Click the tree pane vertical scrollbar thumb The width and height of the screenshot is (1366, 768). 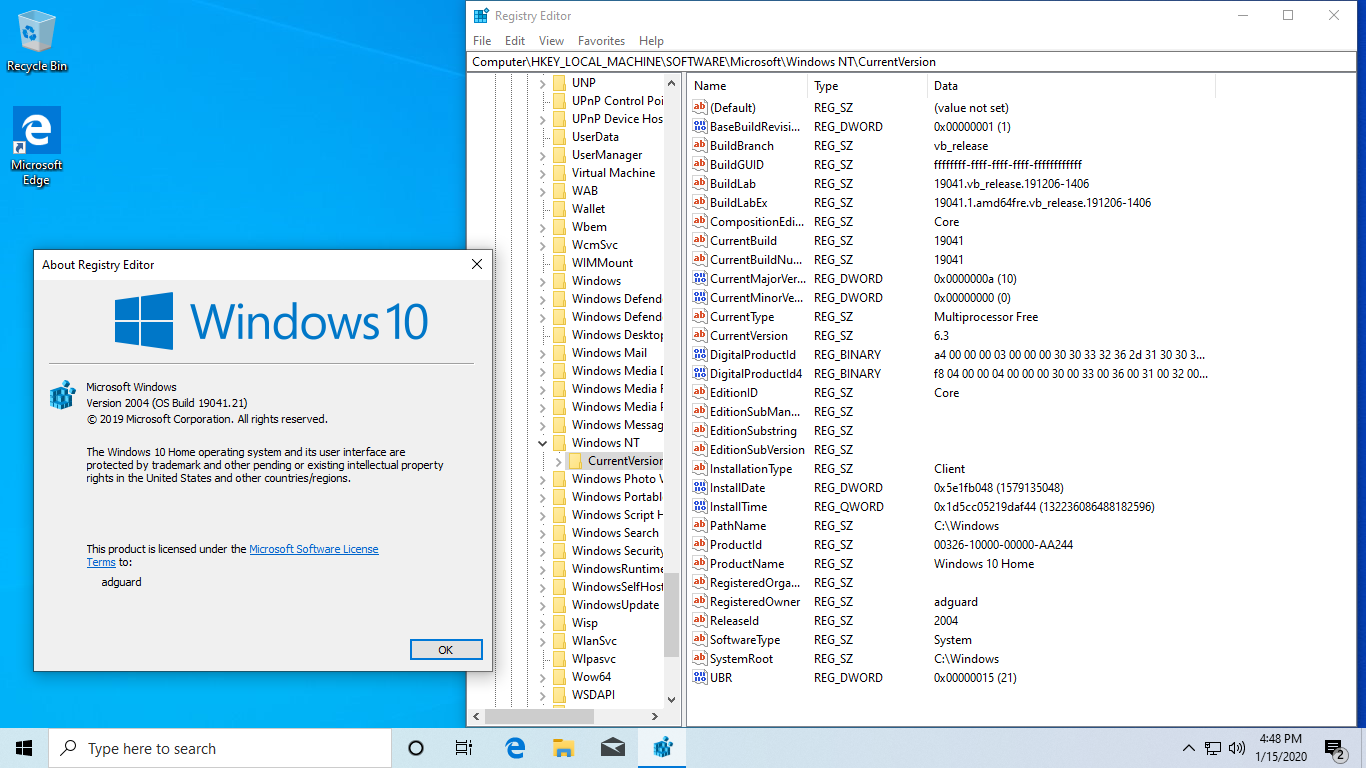(x=672, y=616)
